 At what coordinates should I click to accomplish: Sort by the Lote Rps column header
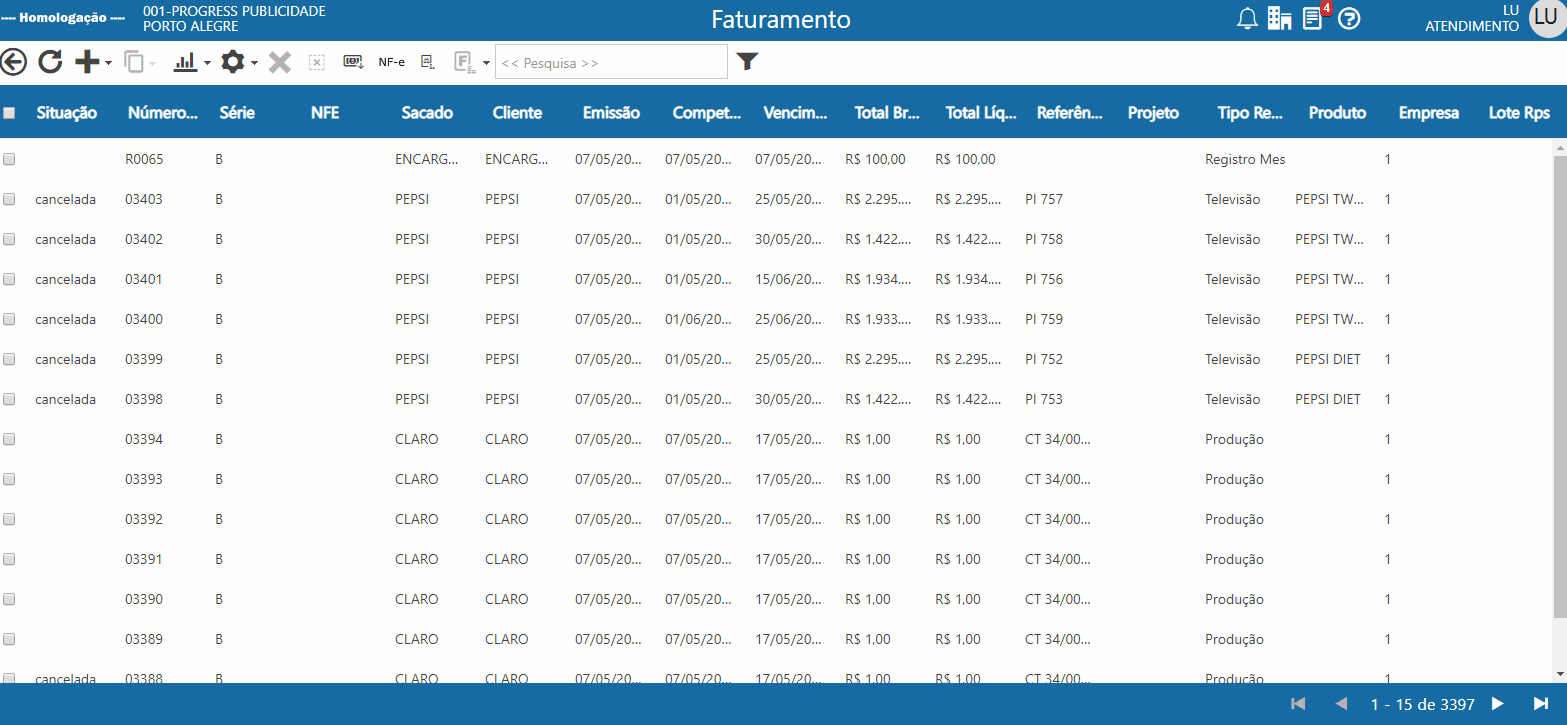pos(1519,113)
